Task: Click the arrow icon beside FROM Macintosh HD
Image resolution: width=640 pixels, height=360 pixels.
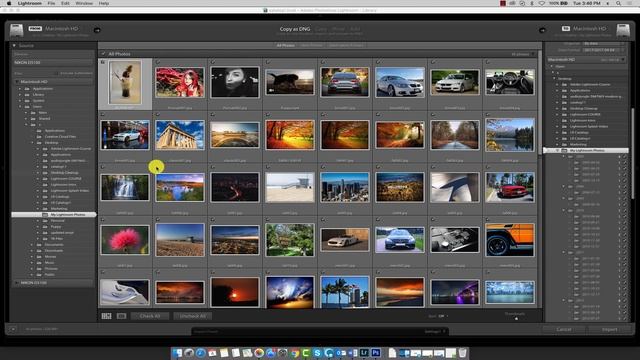Action: pyautogui.click(x=97, y=30)
